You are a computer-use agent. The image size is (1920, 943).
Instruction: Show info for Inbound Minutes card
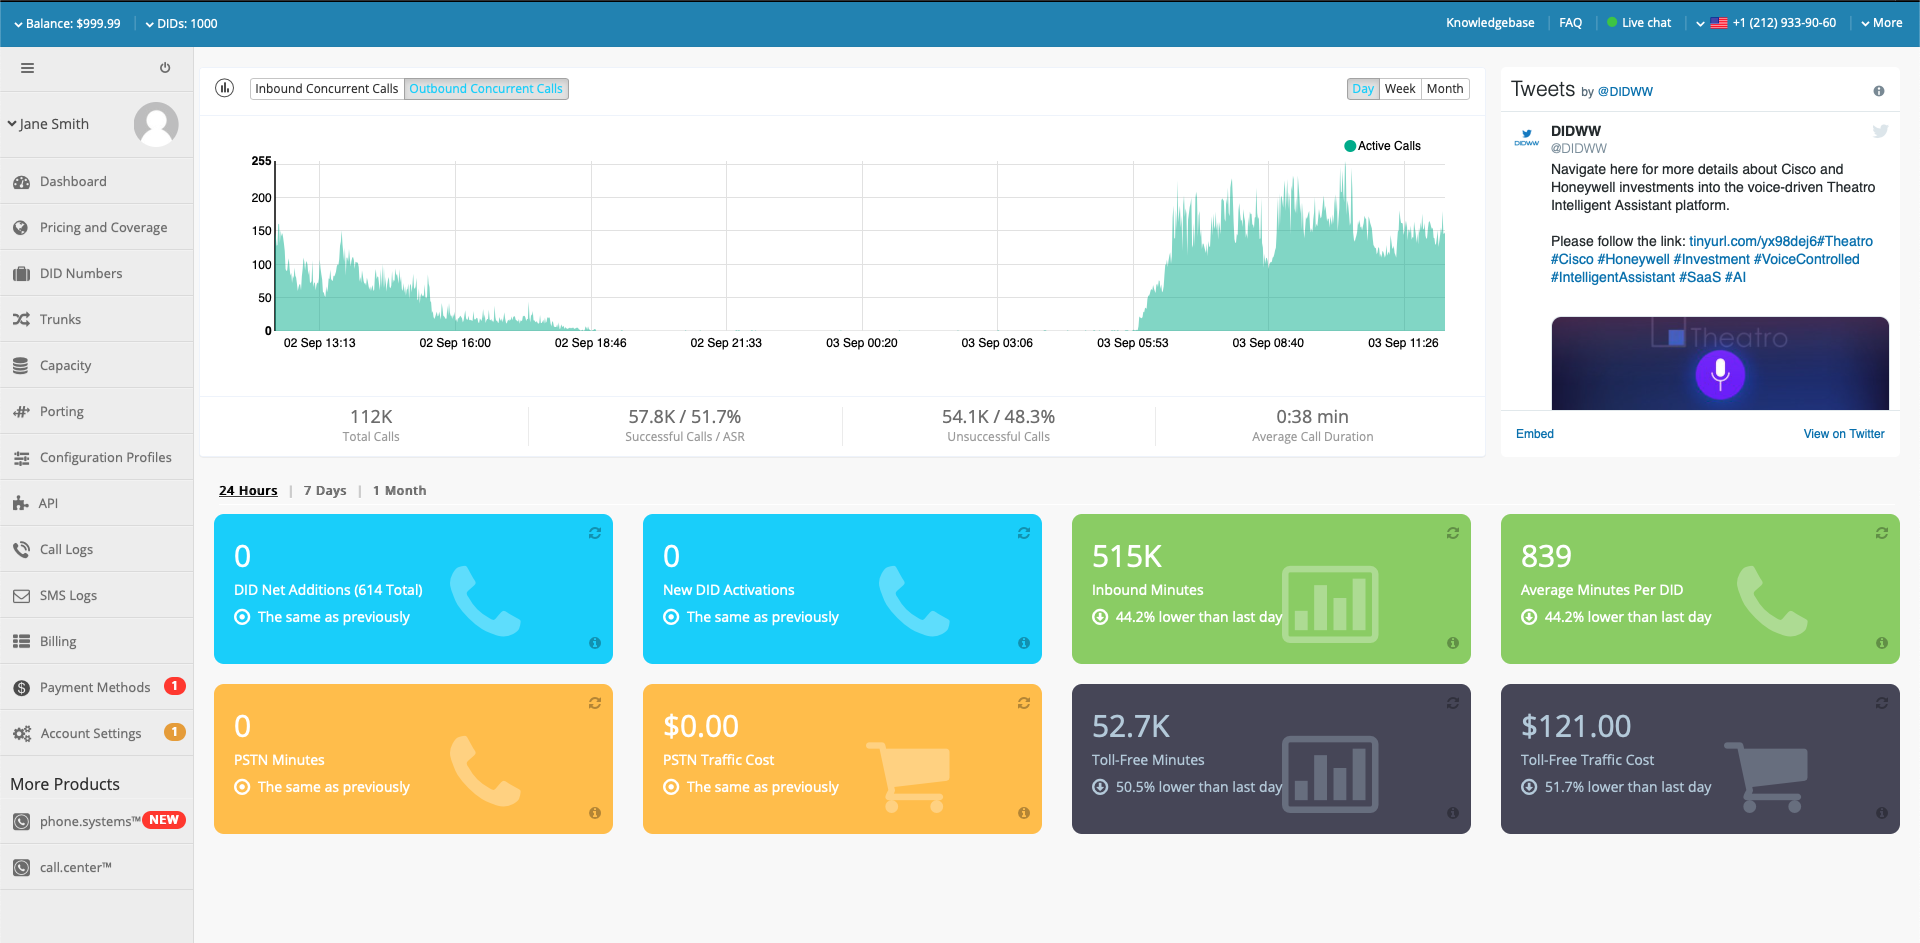click(x=1453, y=643)
